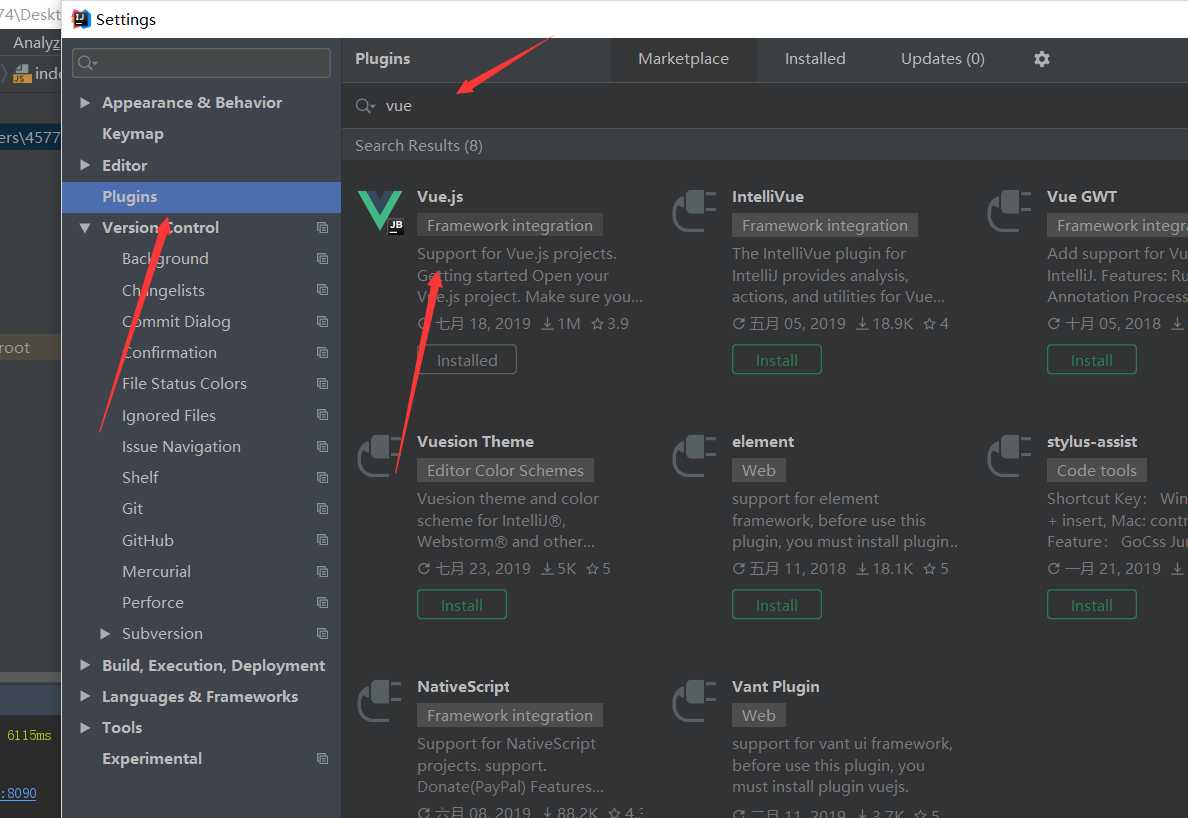
Task: Click the Vue GWT plugin plug icon
Action: pos(1010,211)
